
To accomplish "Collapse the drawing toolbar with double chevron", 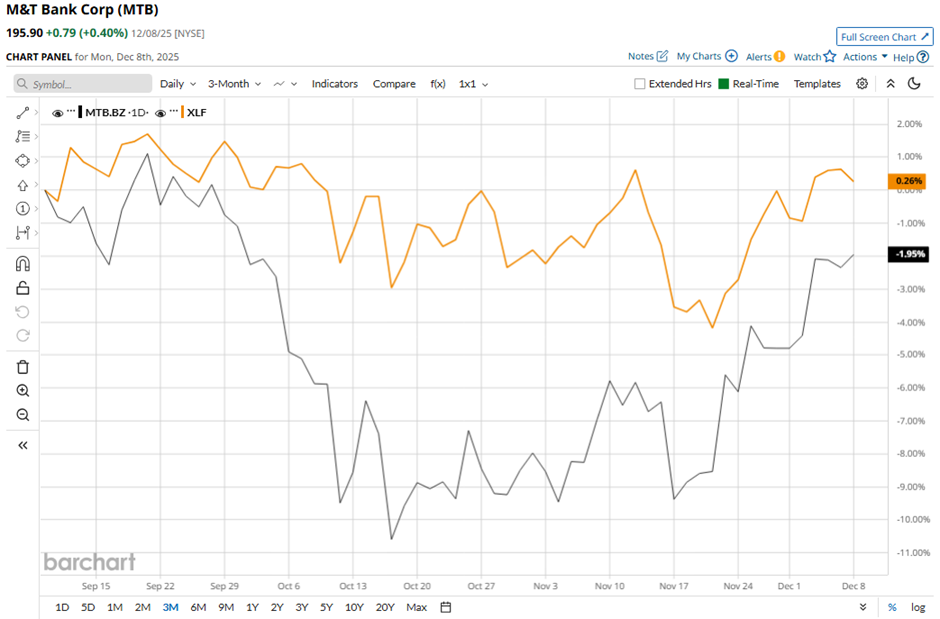I will [22, 445].
